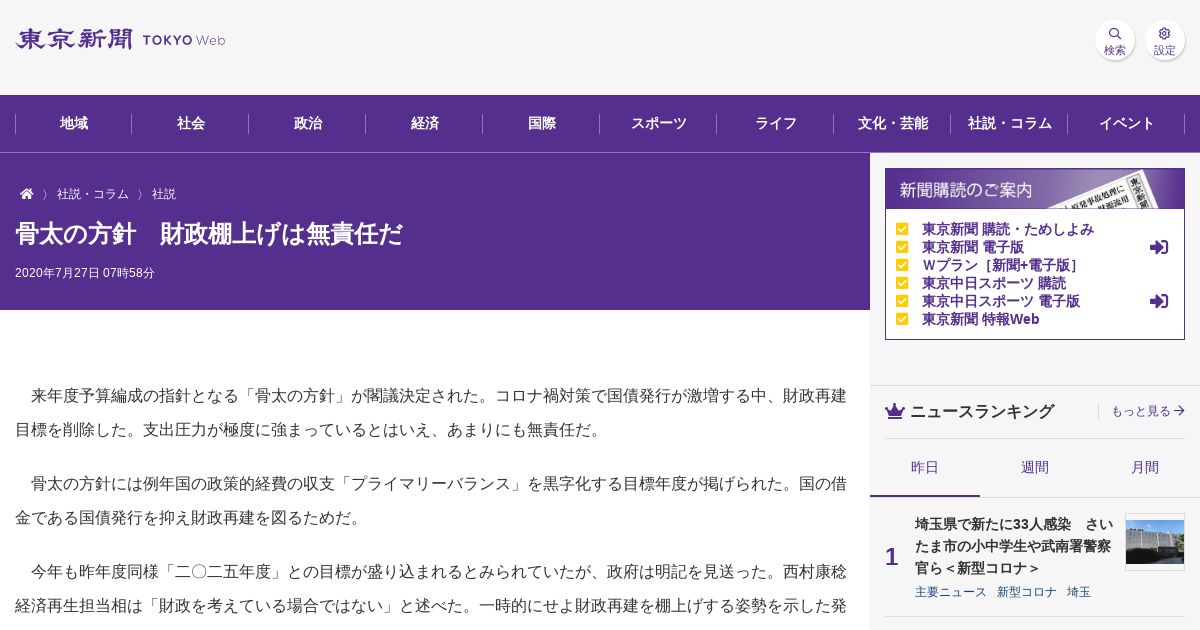Open the 政治 navigation menu
The width and height of the screenshot is (1200, 630).
pos(308,124)
